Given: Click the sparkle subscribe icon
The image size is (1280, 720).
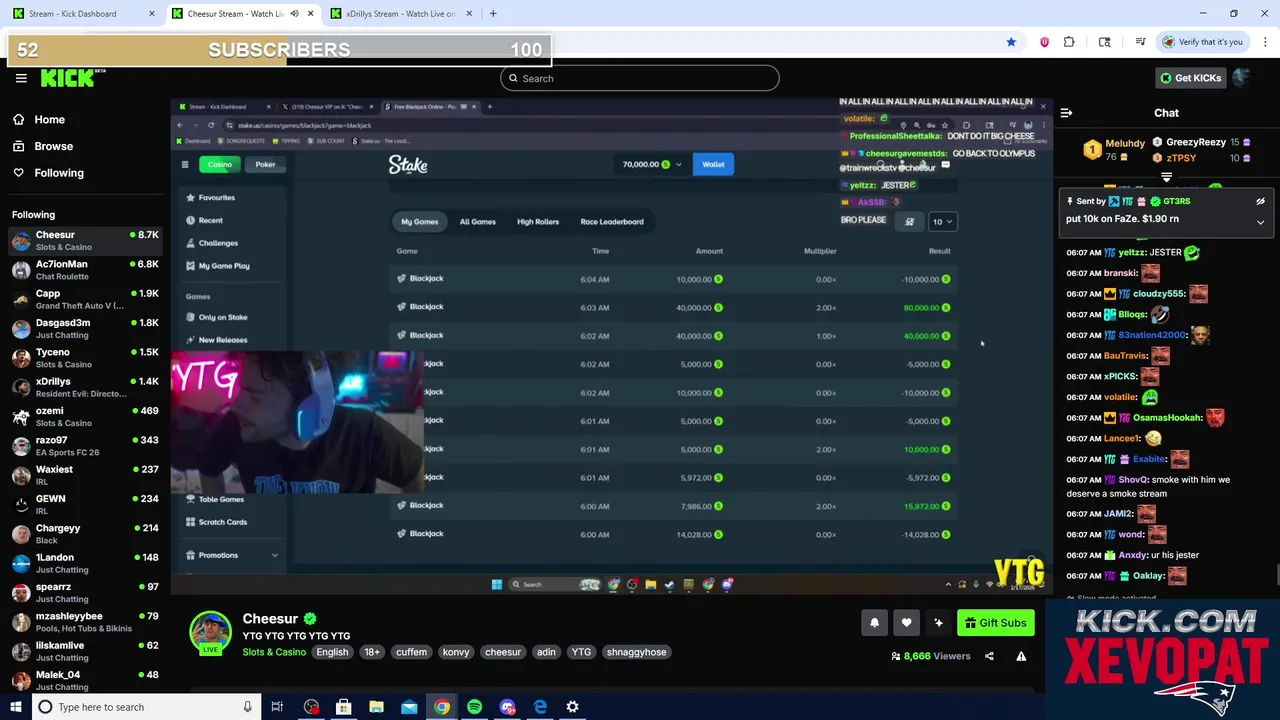Looking at the screenshot, I should point(938,623).
